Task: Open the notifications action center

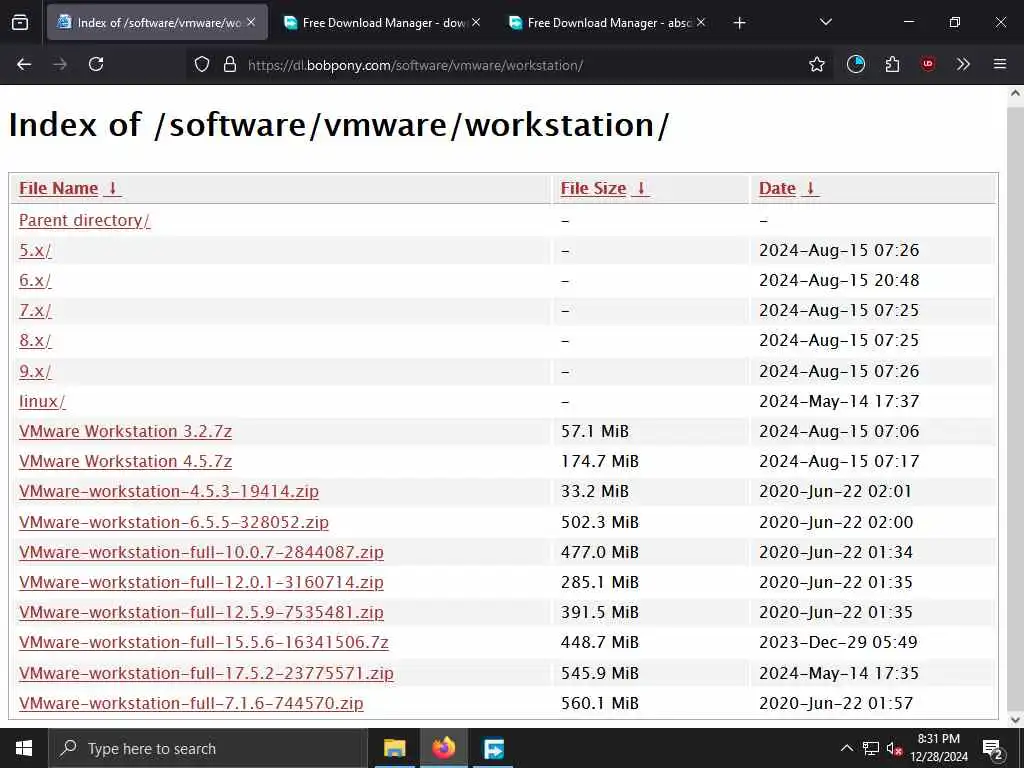Action: (x=992, y=748)
